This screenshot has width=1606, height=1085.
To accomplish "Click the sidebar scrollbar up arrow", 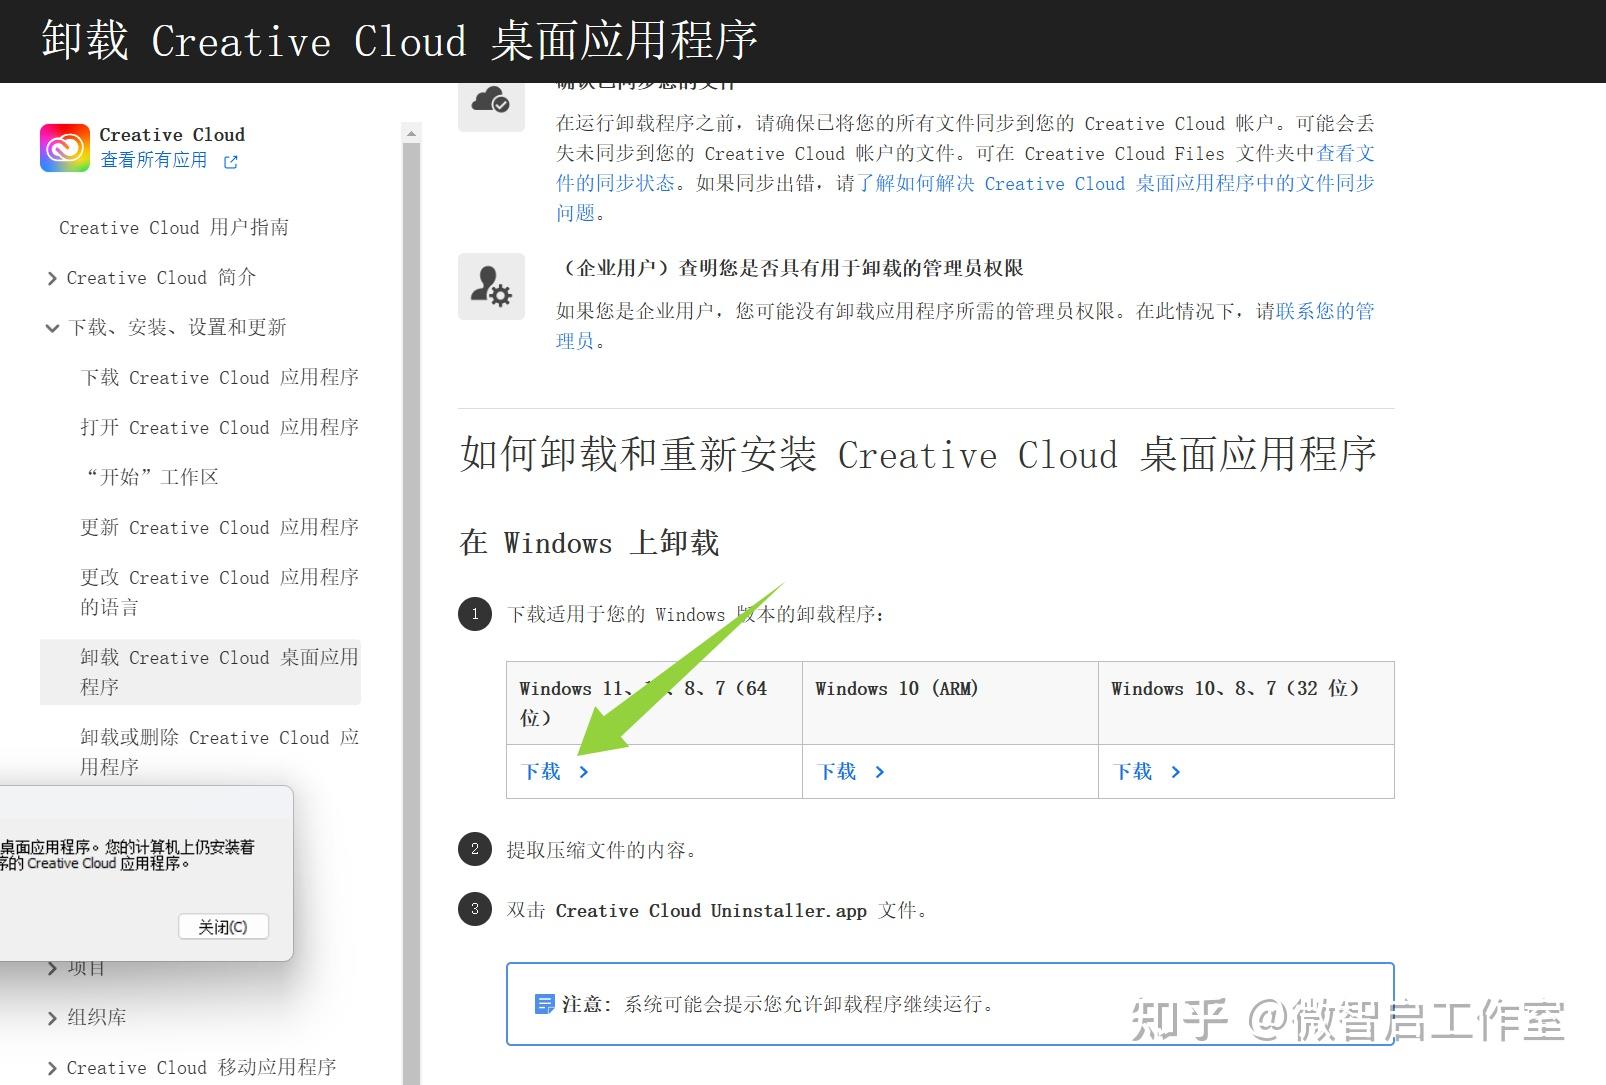I will [411, 133].
